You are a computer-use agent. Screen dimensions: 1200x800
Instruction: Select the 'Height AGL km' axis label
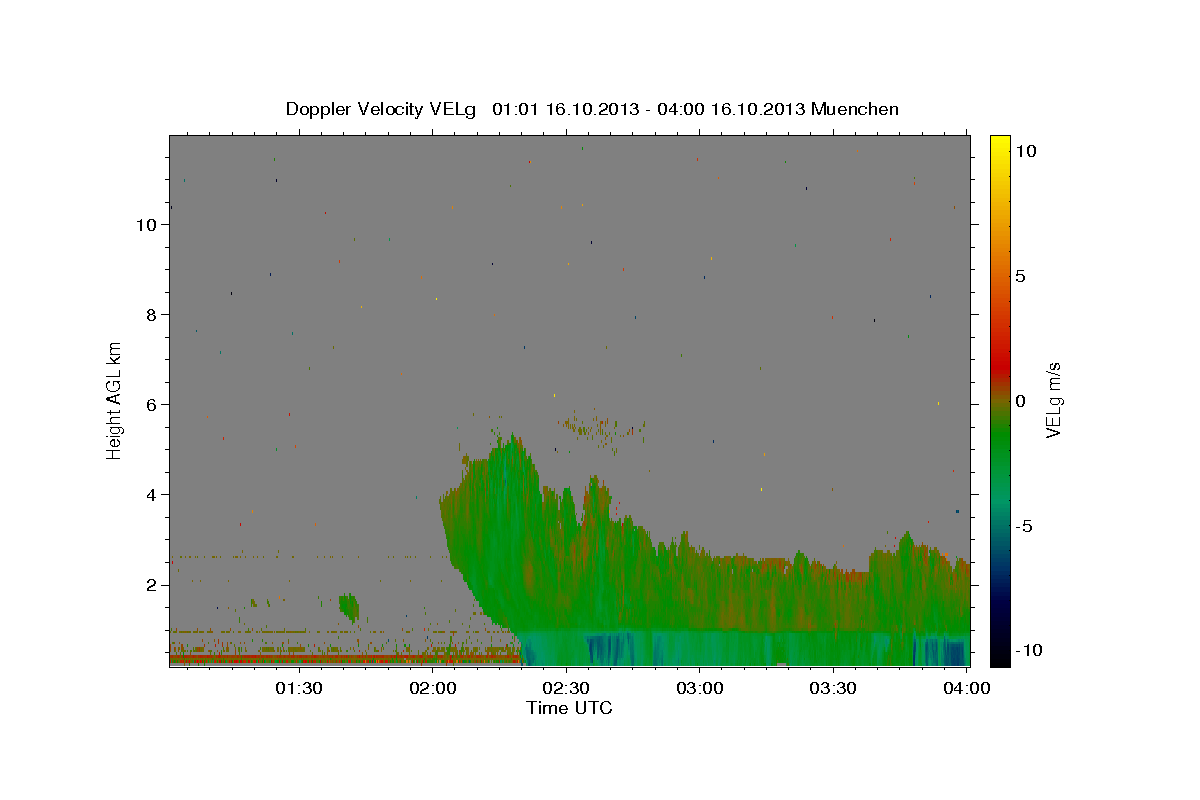115,400
